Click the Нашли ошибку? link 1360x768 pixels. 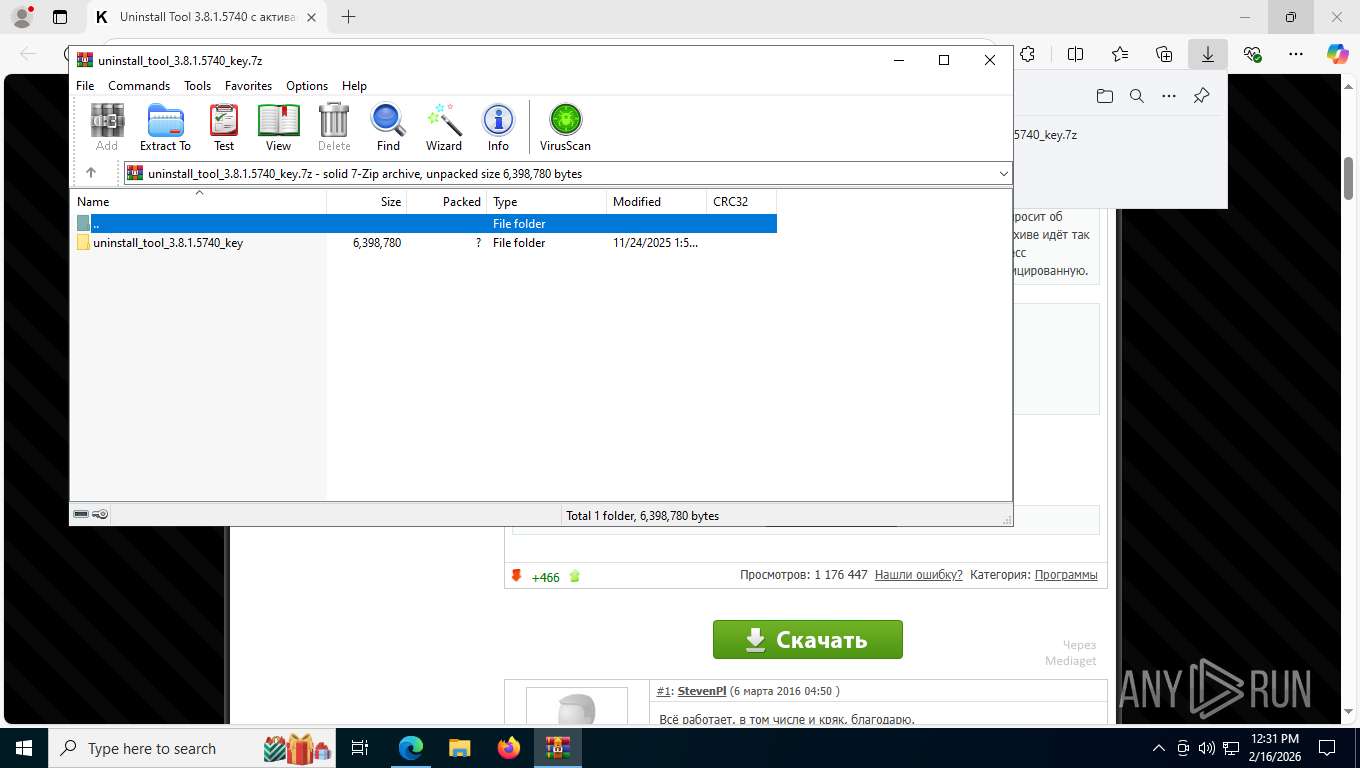click(x=918, y=575)
